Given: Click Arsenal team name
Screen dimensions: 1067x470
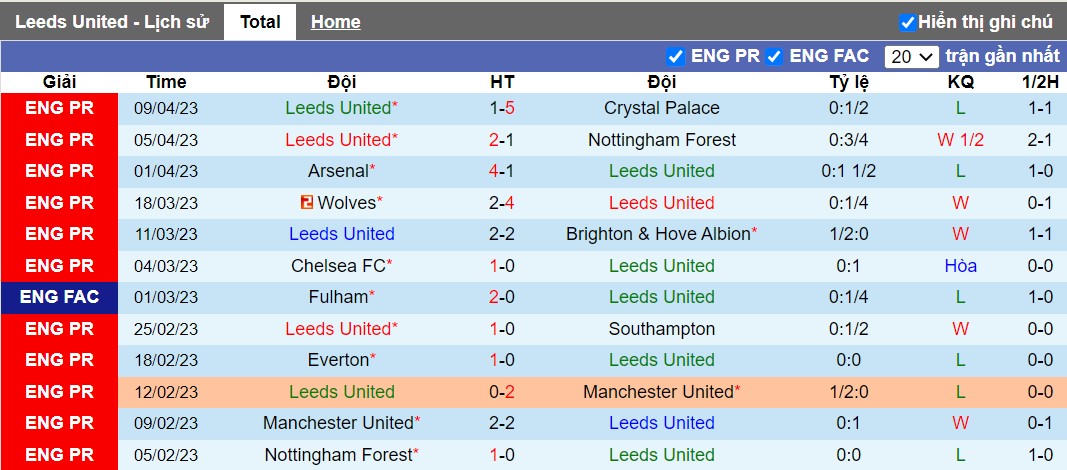Looking at the screenshot, I should pyautogui.click(x=338, y=171).
